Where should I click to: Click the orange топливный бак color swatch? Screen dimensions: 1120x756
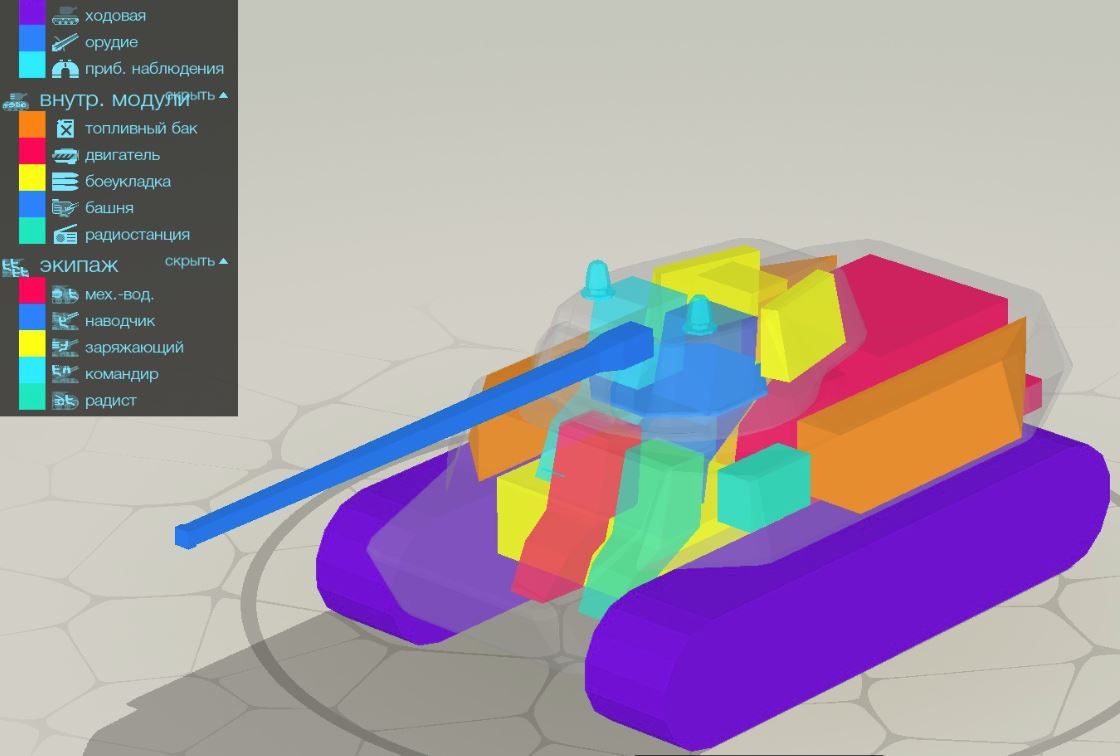32,125
